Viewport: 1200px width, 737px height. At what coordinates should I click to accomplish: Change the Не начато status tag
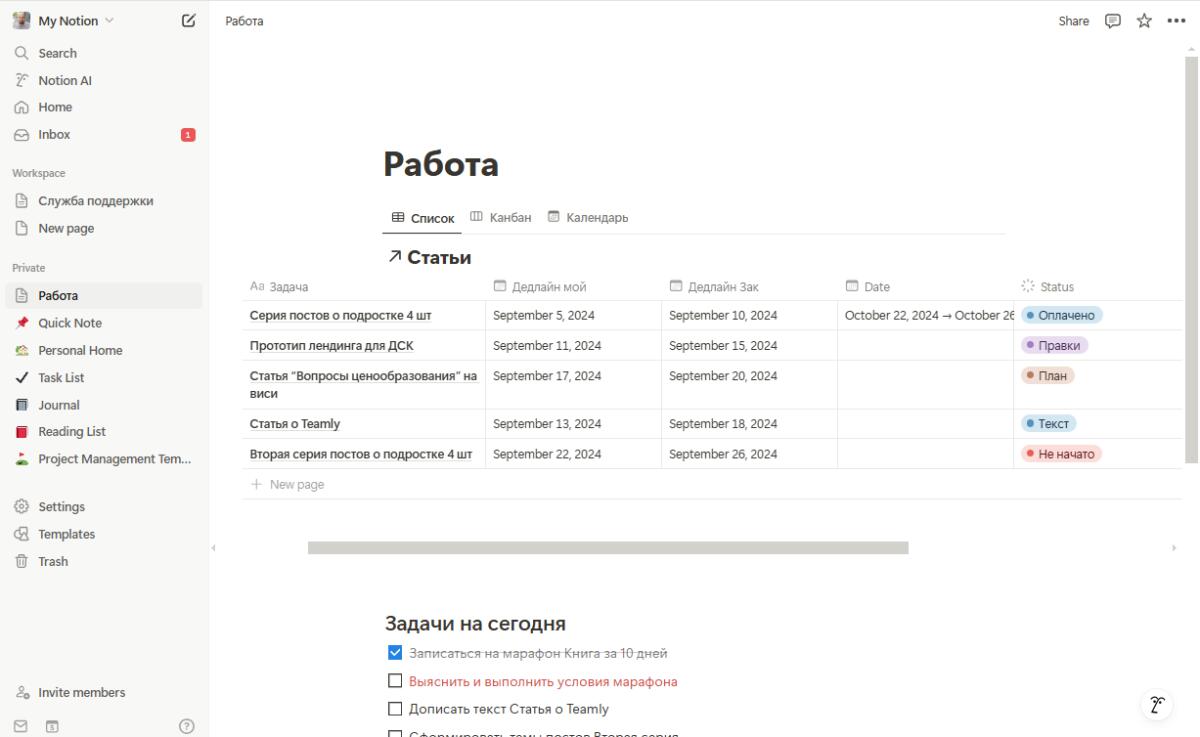coord(1061,454)
